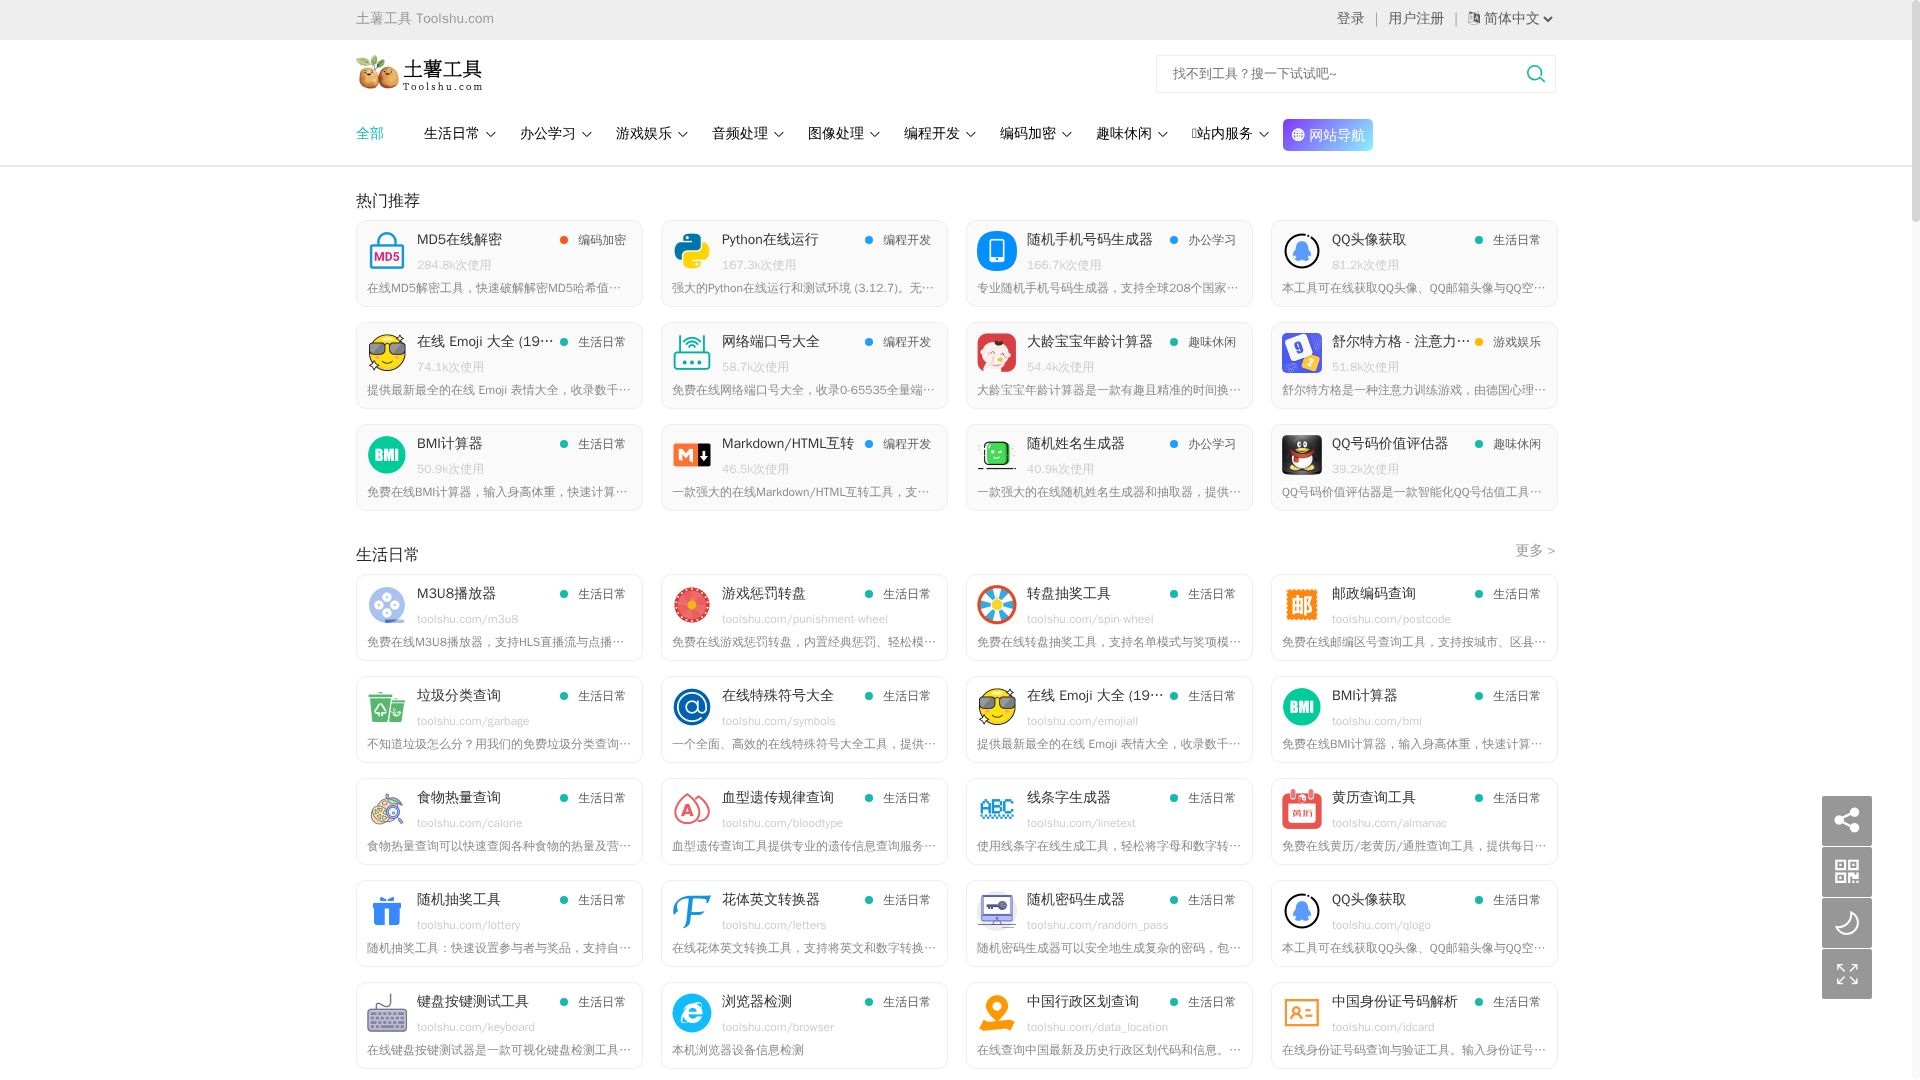Click the MD5在线解密 bag icon
The height and width of the screenshot is (1080, 1920).
coord(387,251)
